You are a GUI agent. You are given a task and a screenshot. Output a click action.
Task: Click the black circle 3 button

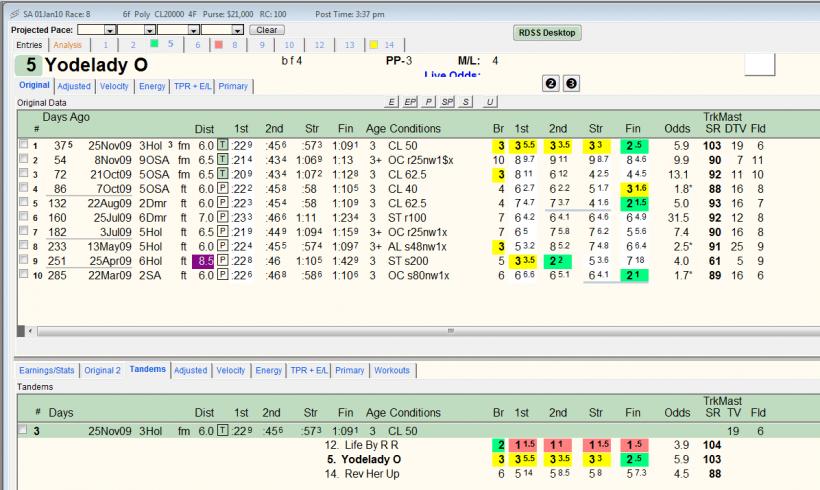click(x=571, y=84)
